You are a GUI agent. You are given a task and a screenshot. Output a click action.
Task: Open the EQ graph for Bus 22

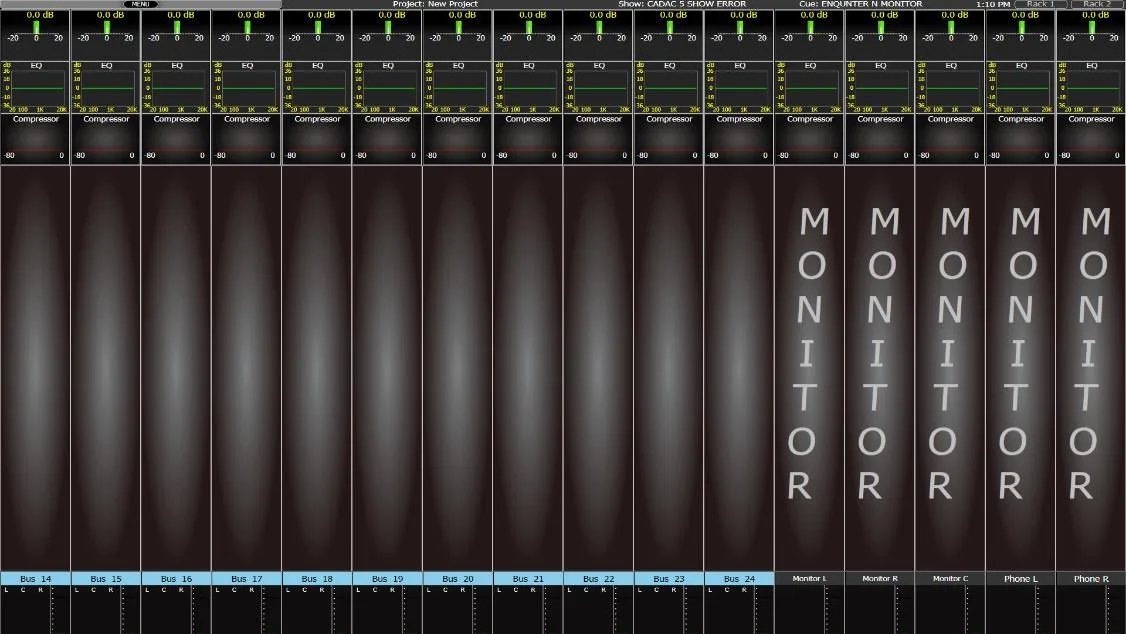point(598,88)
